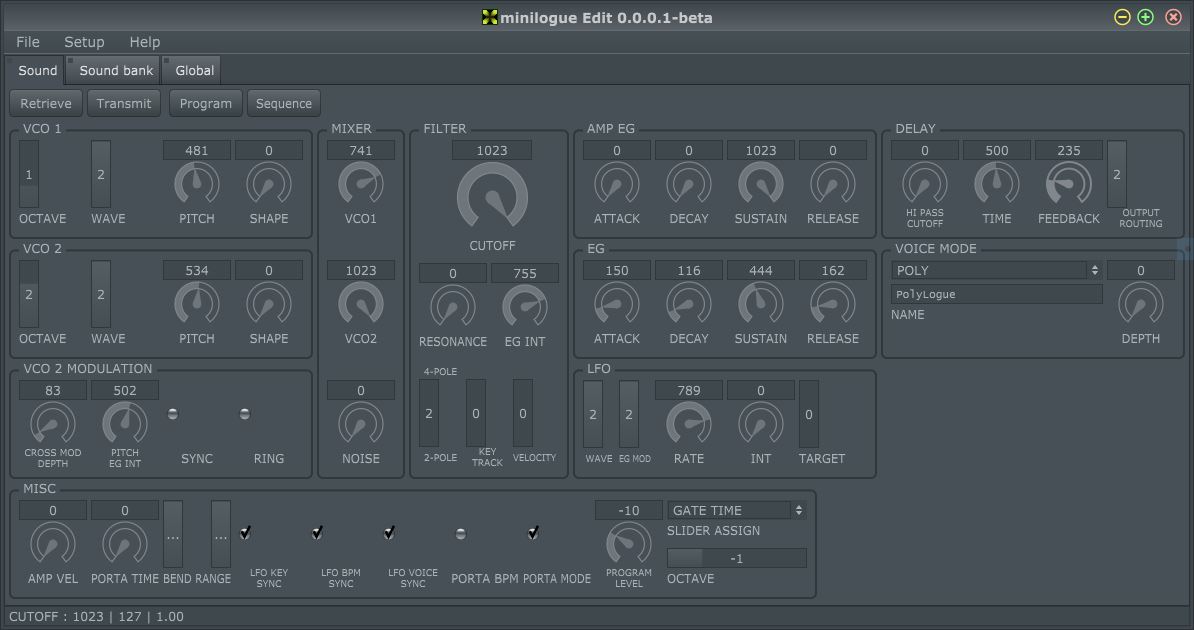Uncheck the LFO KEY SYNC checkbox

245,533
